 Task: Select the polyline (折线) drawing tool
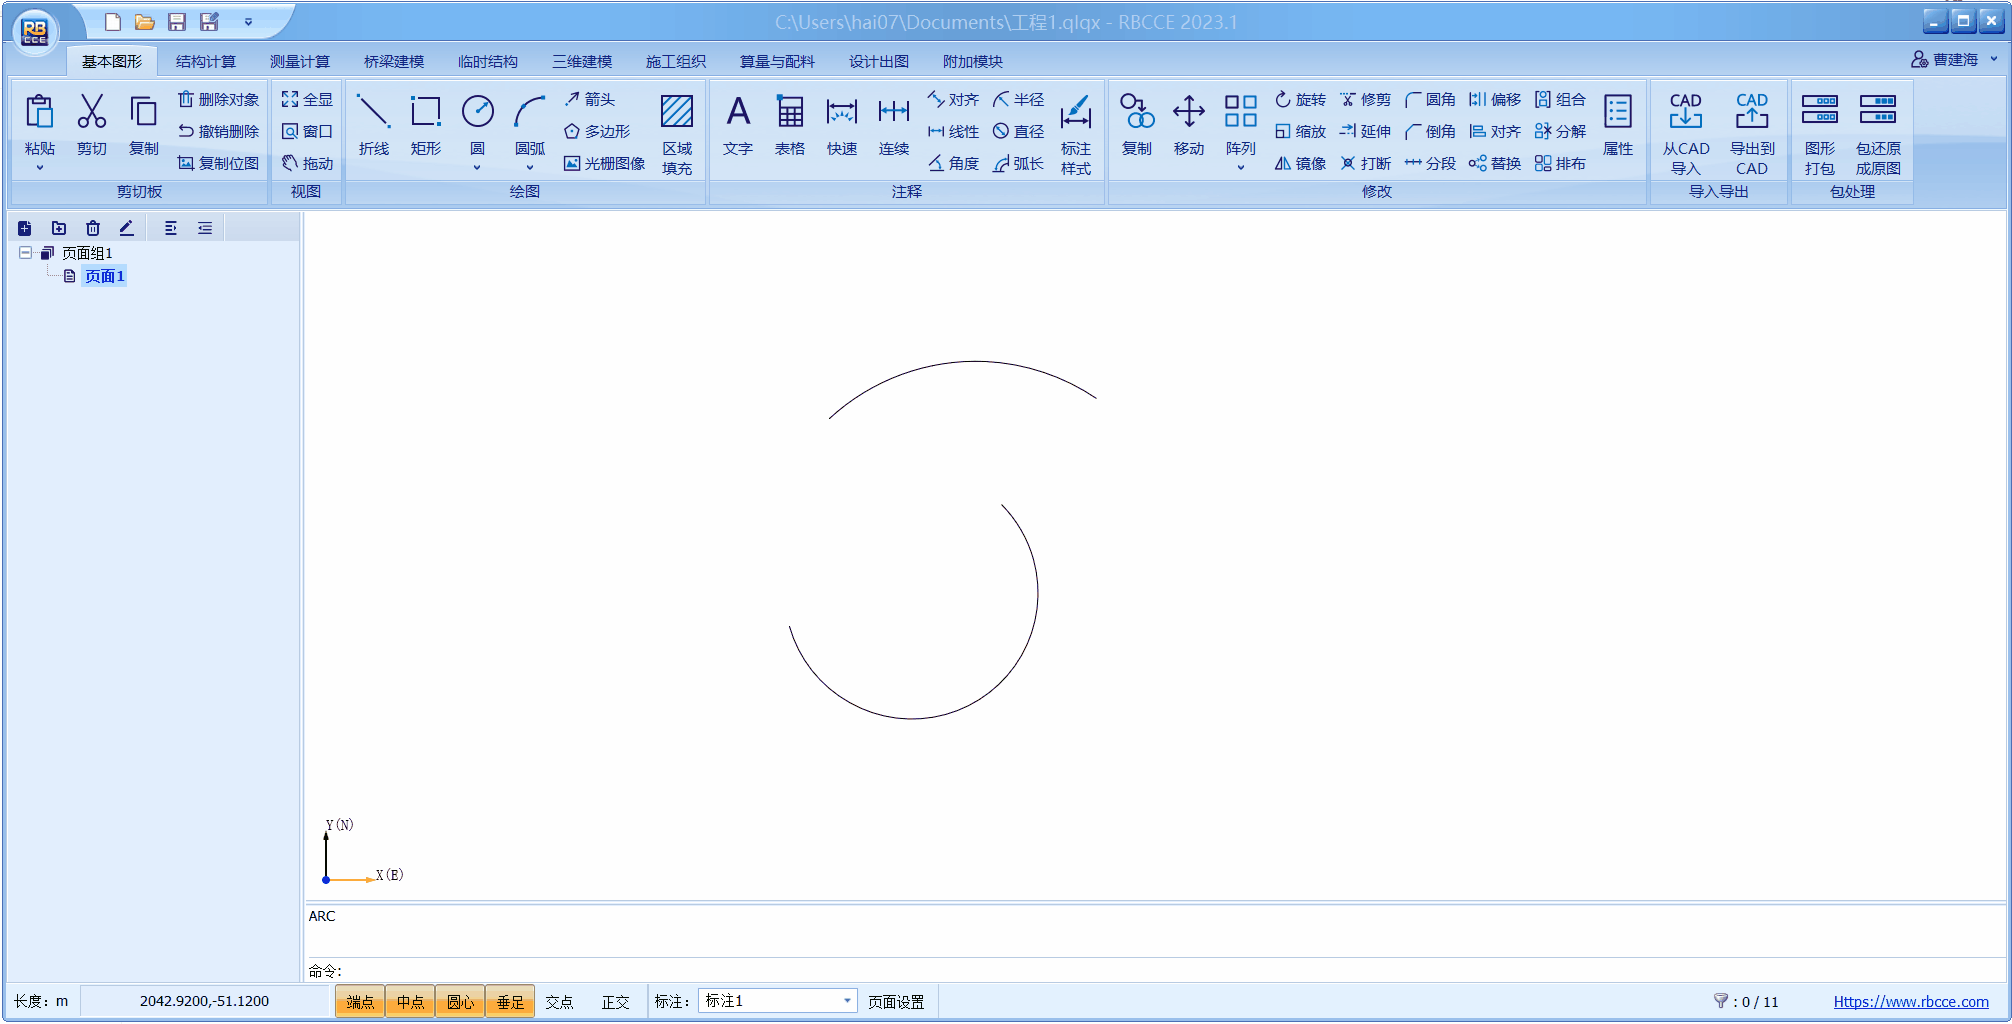[373, 124]
